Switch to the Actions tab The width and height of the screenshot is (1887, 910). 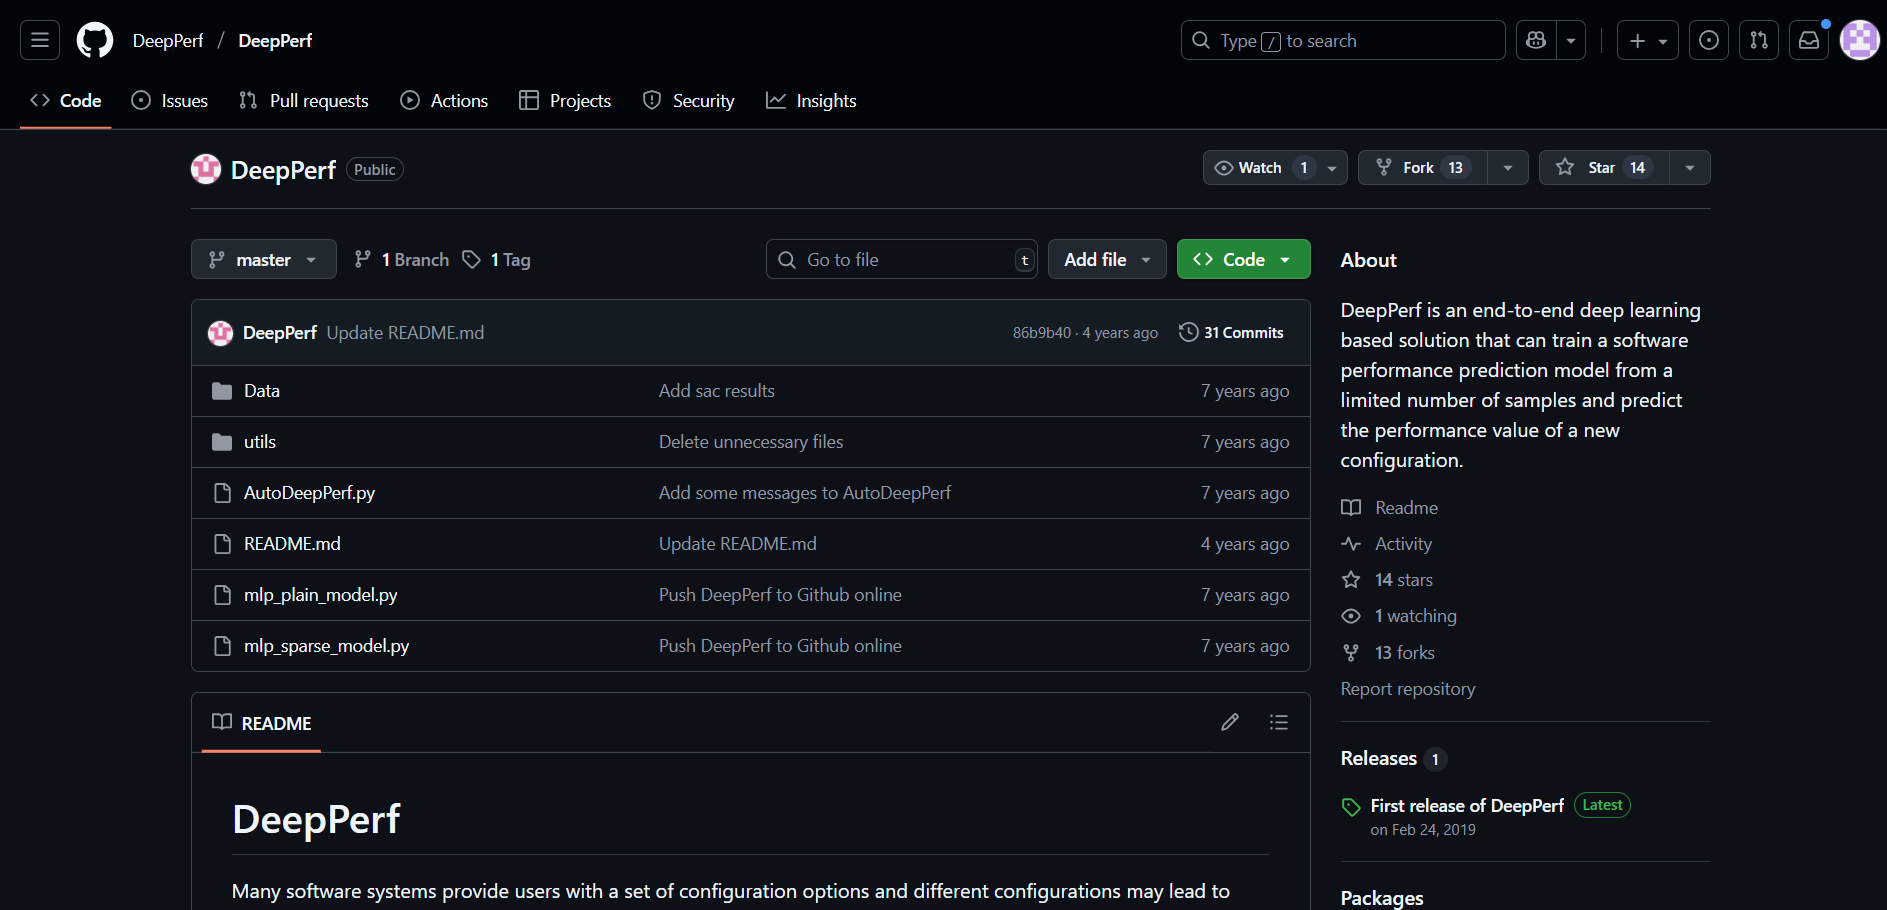pyautogui.click(x=445, y=101)
